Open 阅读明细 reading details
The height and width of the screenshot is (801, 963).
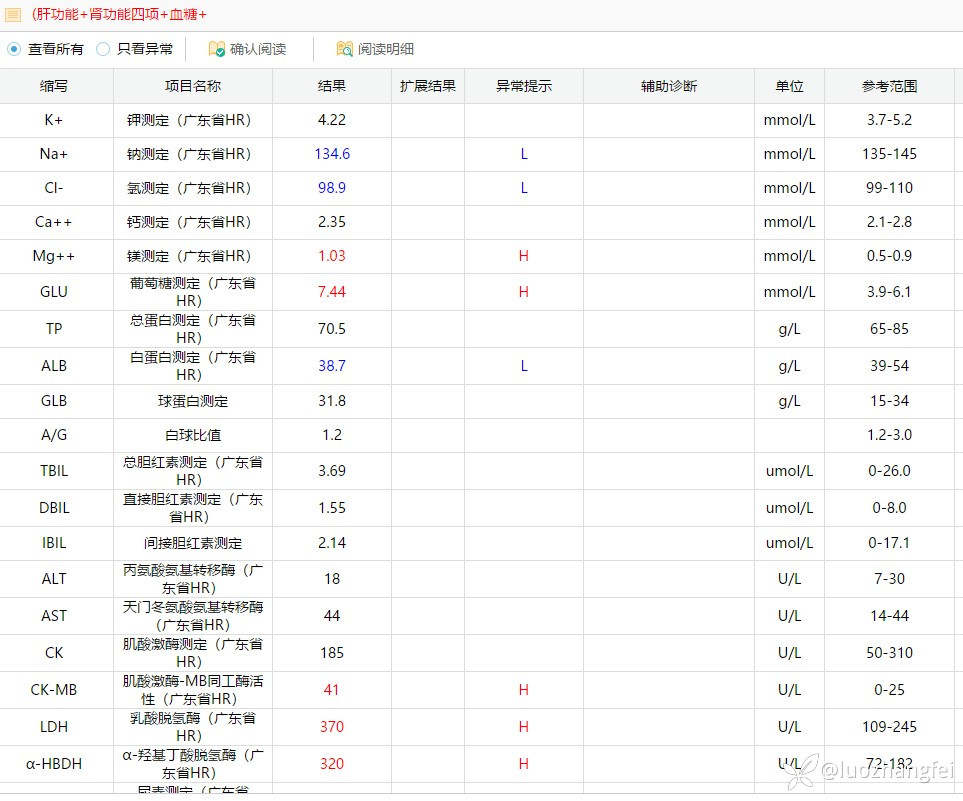[x=385, y=48]
